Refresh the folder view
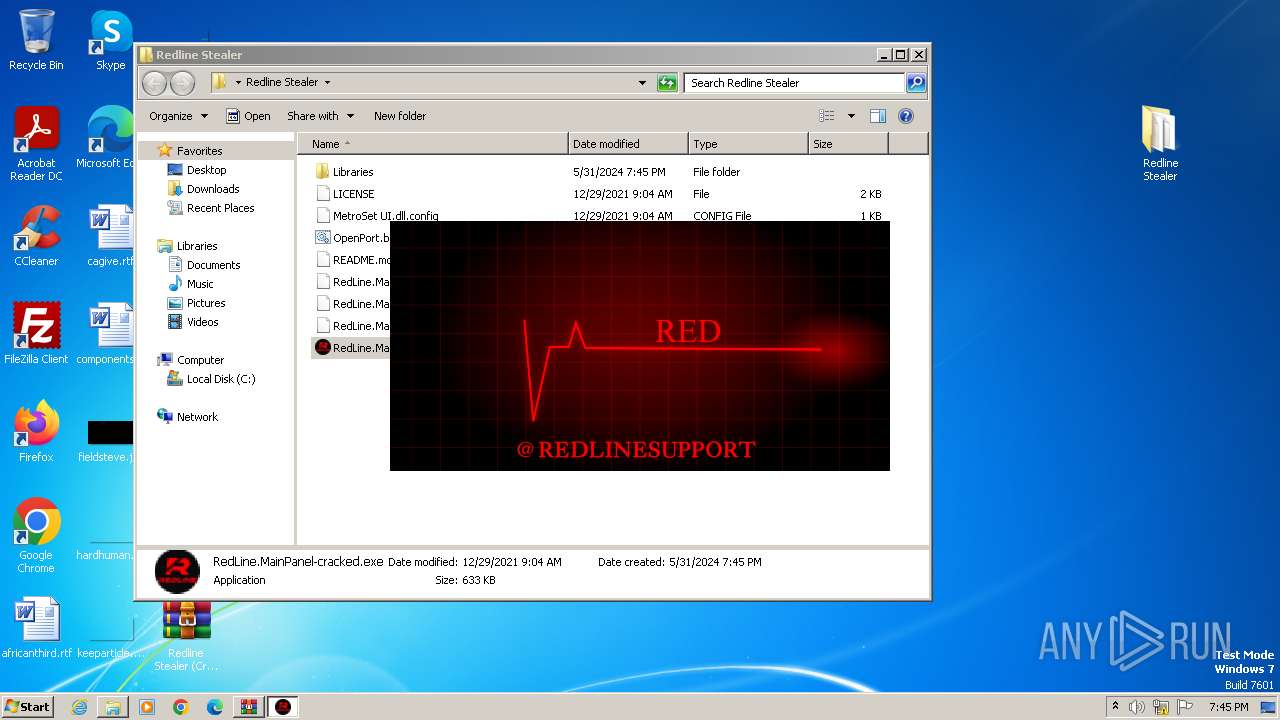Viewport: 1280px width, 720px height. [667, 83]
